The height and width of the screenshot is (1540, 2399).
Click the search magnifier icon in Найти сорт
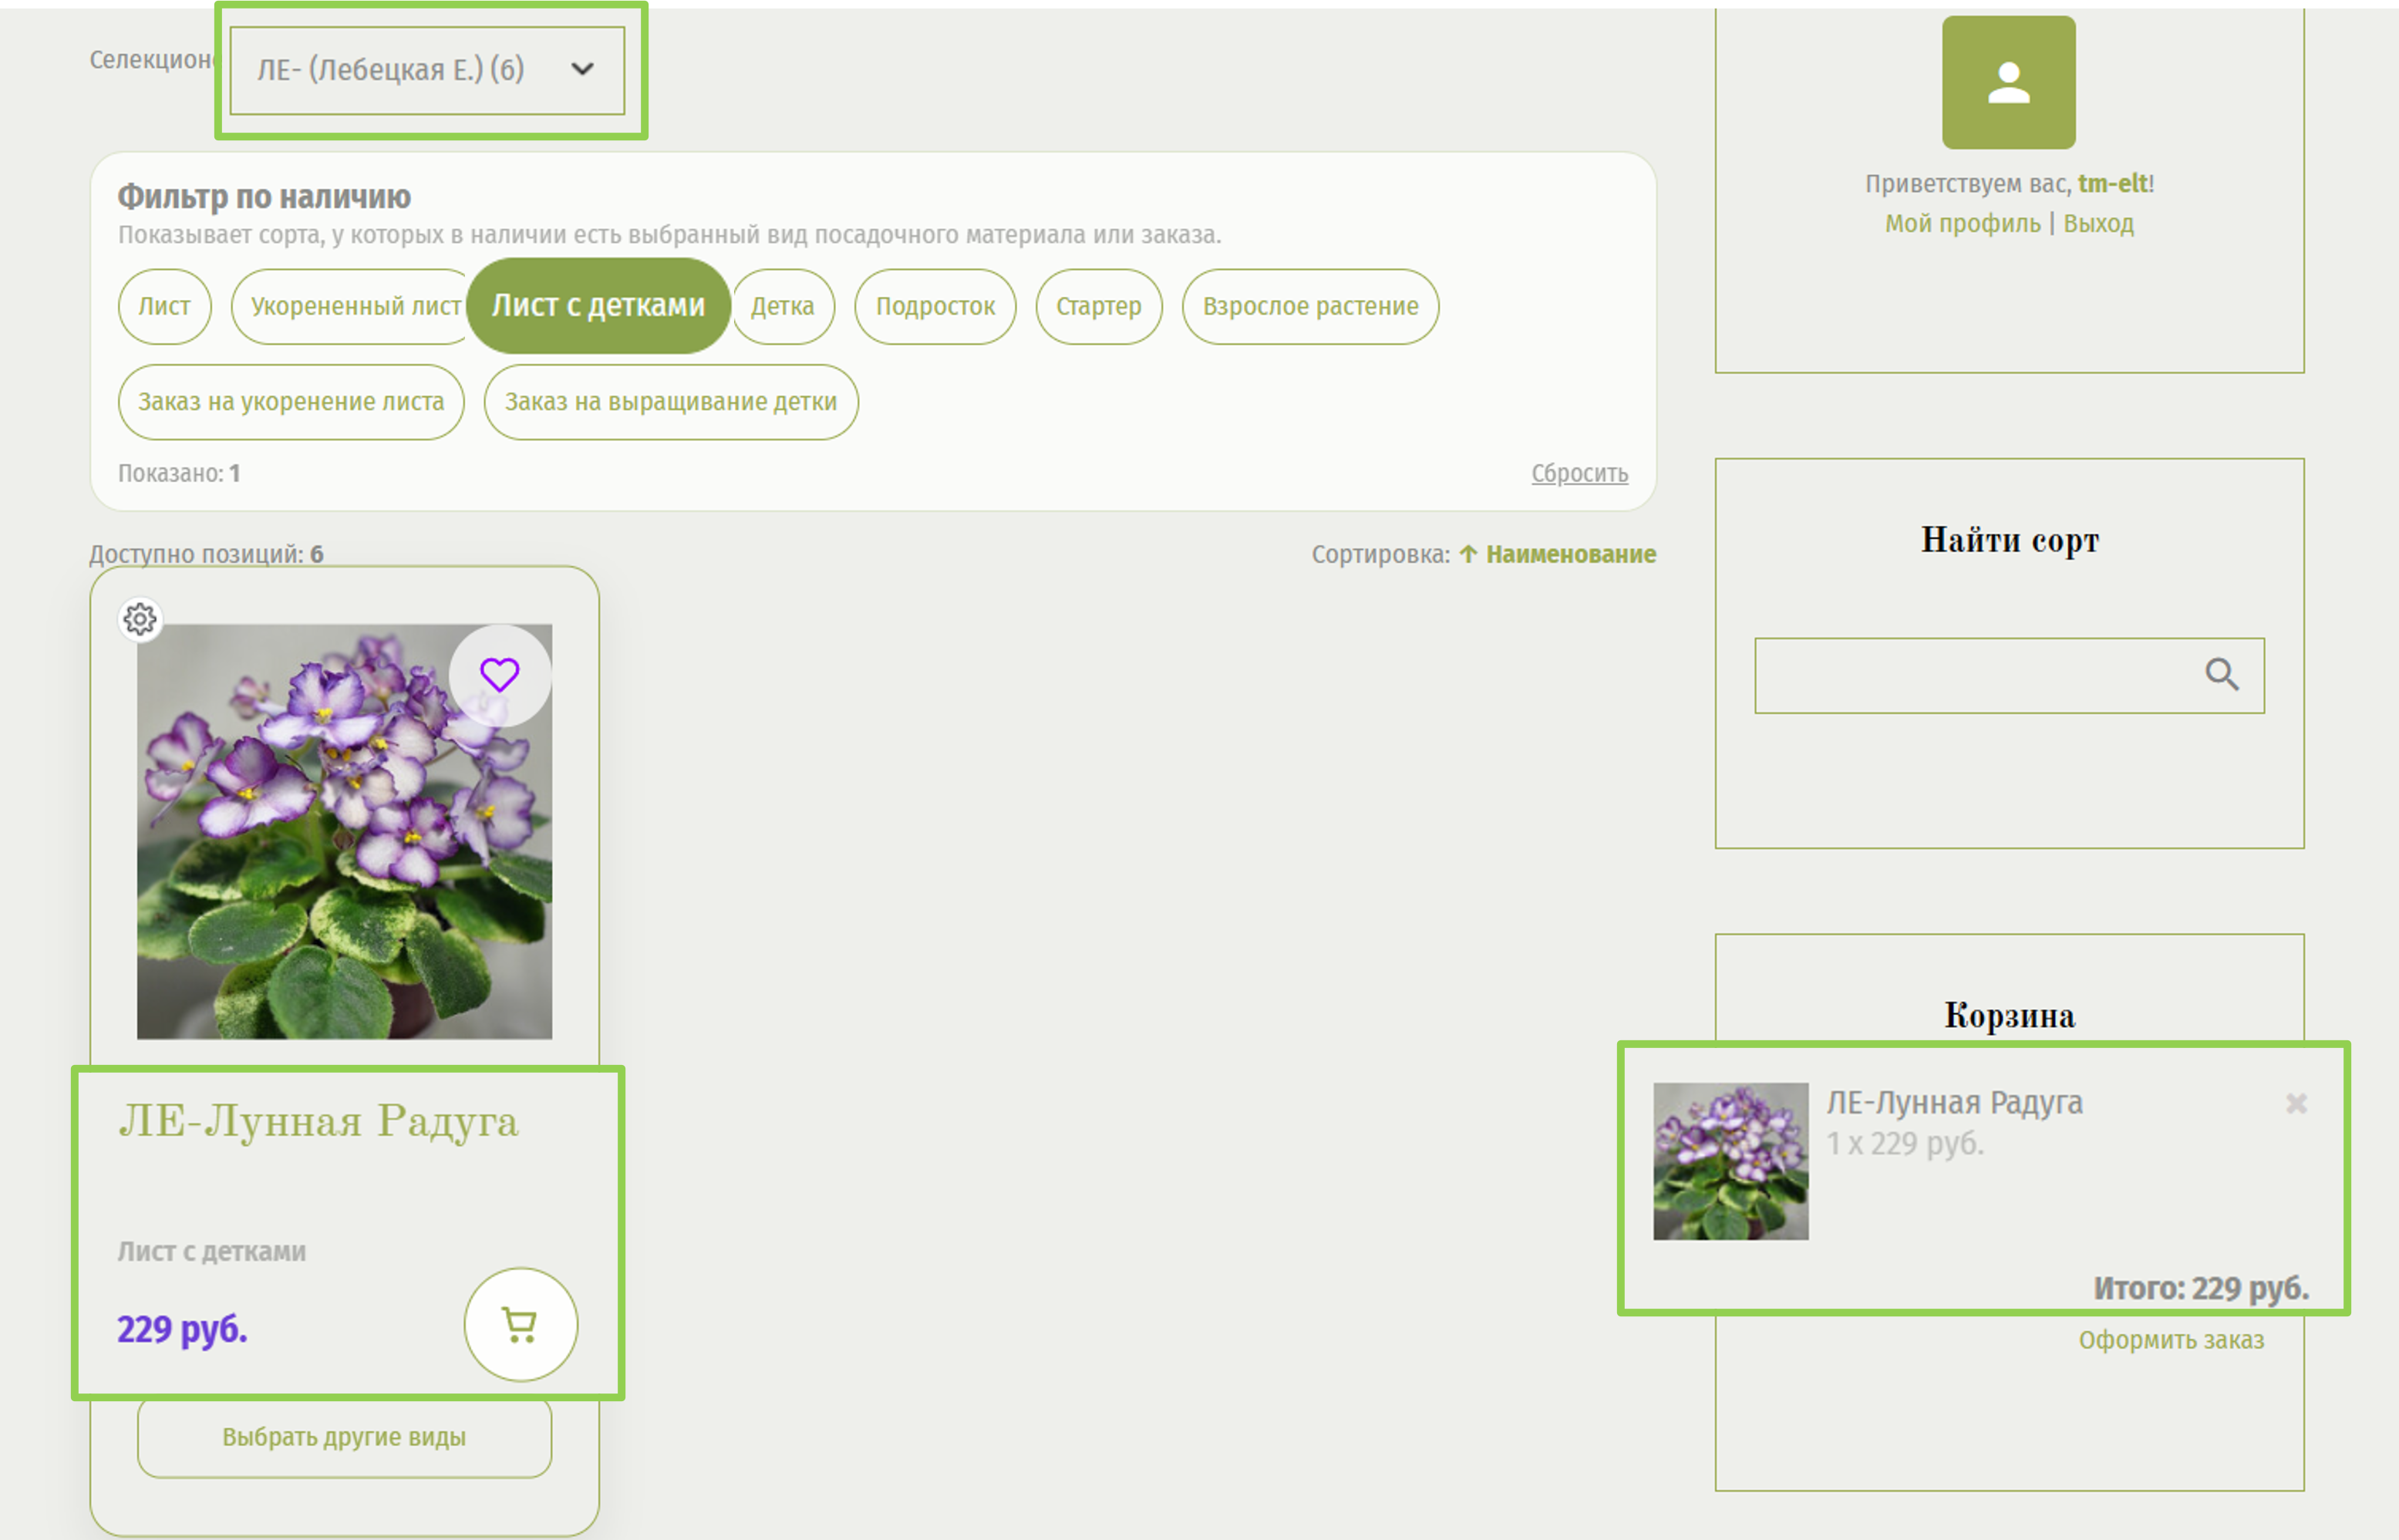(2221, 675)
